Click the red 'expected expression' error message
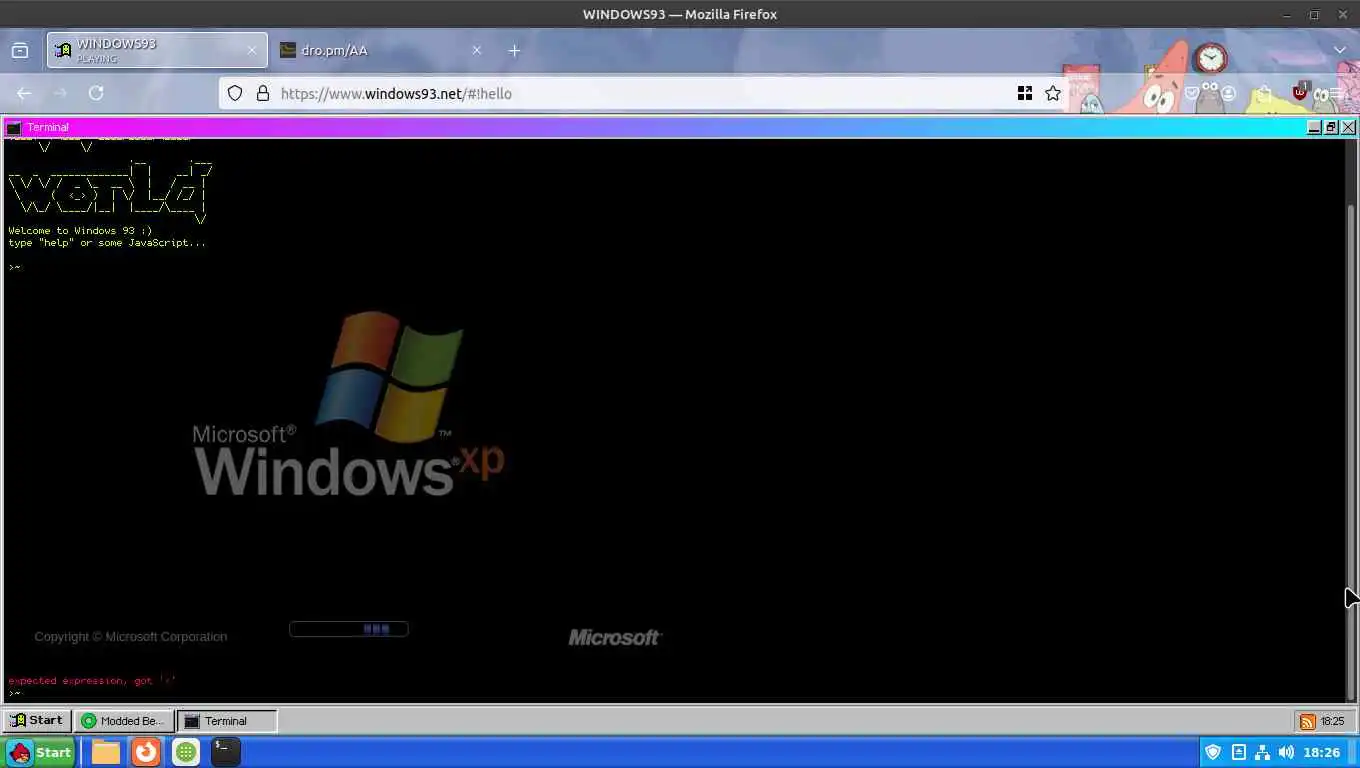Viewport: 1360px width, 768px height. (92, 681)
